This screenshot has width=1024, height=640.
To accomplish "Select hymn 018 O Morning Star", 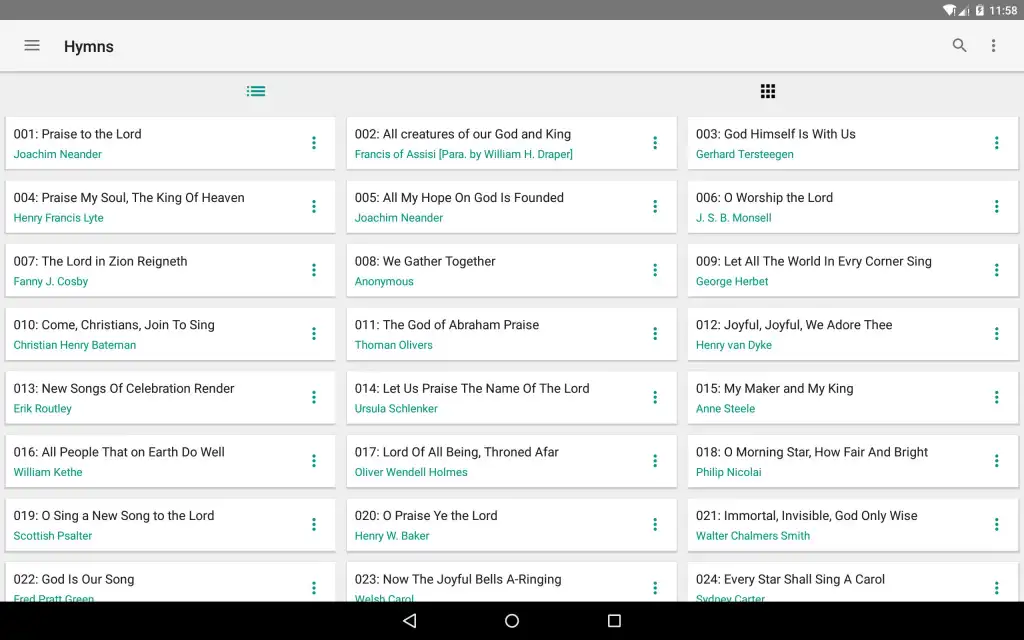I will click(x=830, y=461).
